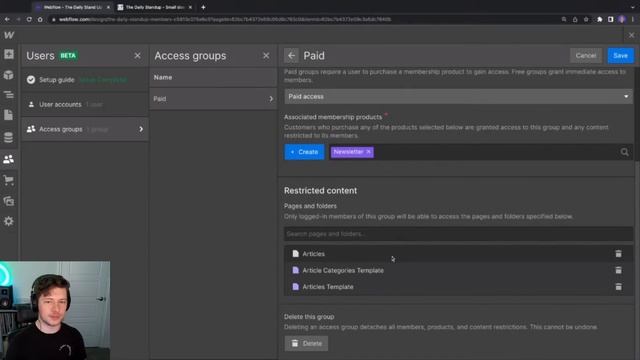Go back from Paid group

coord(291,56)
